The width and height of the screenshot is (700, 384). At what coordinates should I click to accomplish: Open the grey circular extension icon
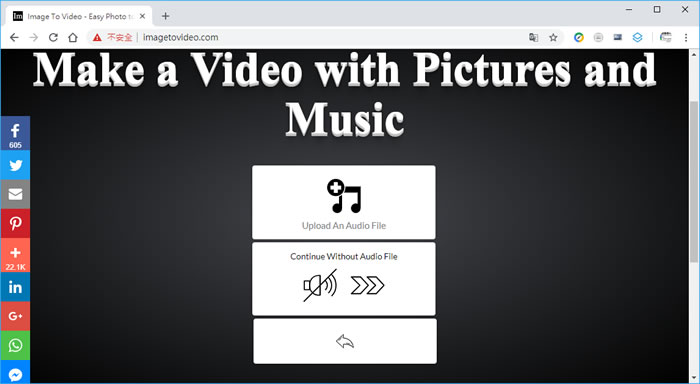599,38
